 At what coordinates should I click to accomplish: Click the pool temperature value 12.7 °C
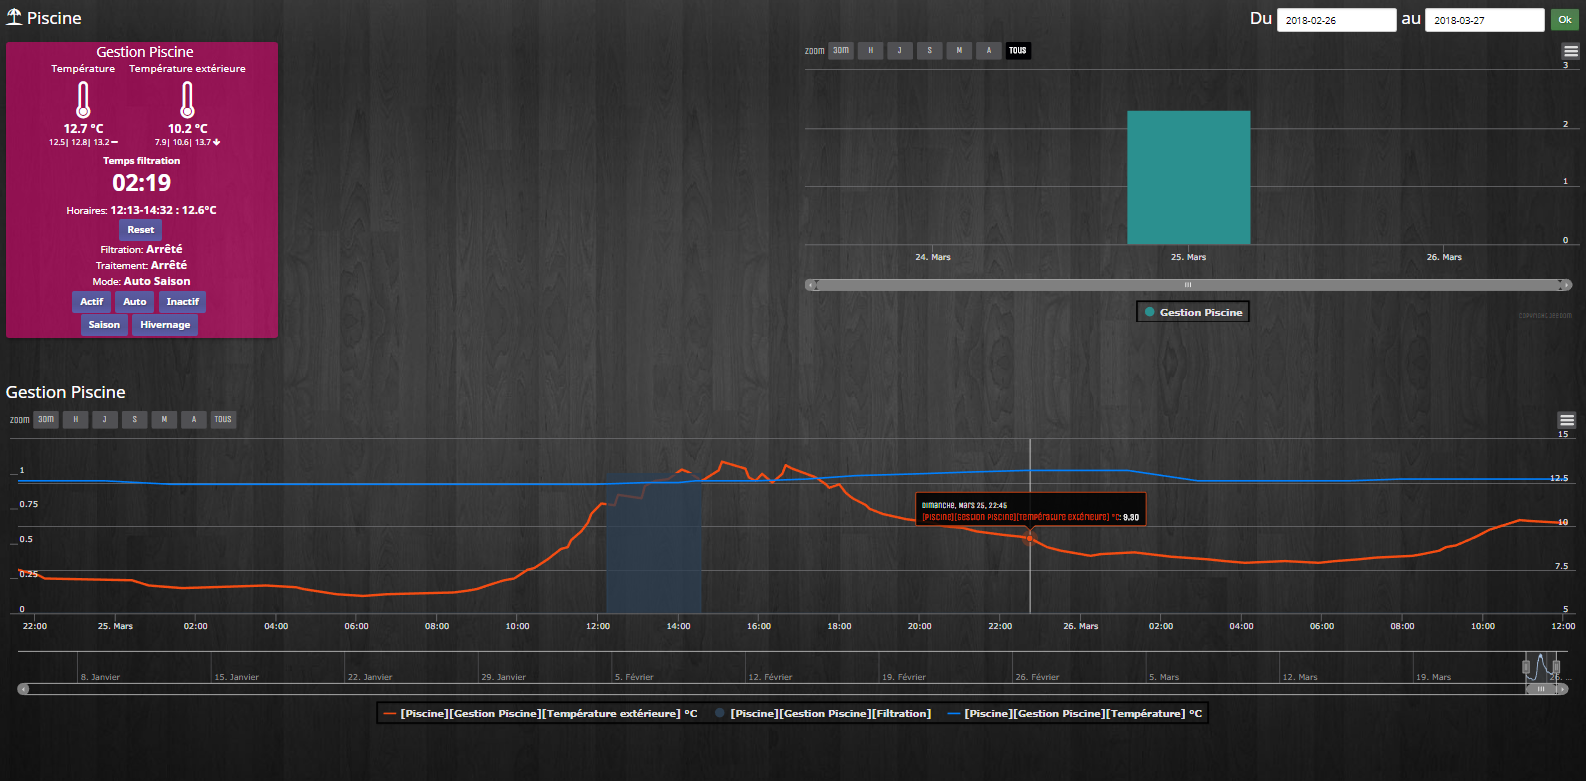[x=84, y=129]
